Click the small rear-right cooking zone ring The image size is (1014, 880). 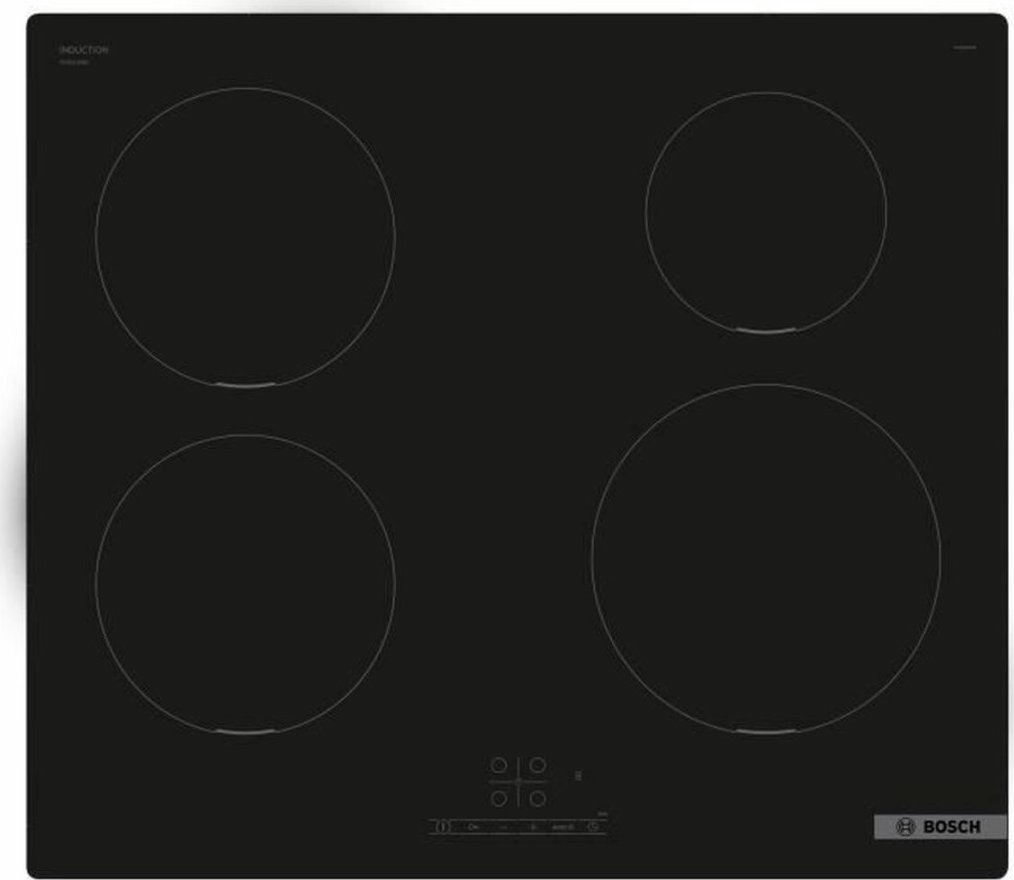tap(766, 212)
